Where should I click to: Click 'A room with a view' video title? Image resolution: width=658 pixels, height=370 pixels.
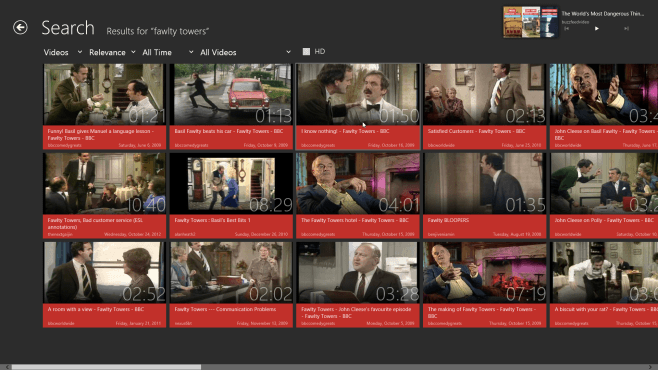96,309
